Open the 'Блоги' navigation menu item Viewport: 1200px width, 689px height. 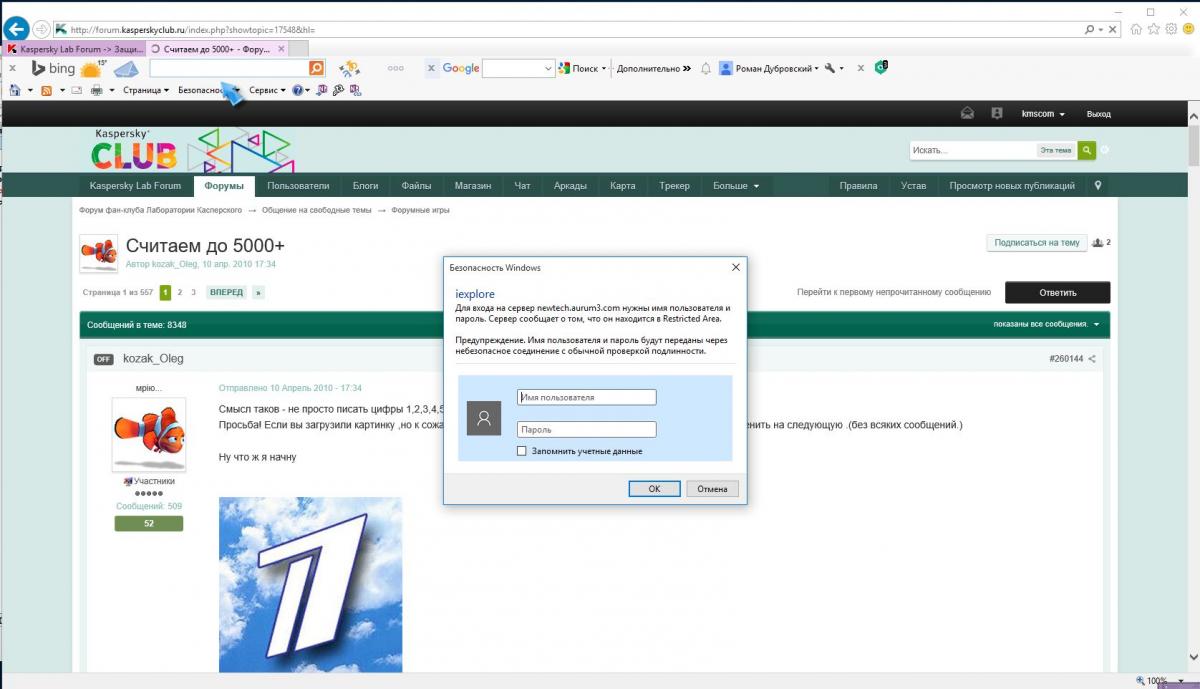point(365,186)
